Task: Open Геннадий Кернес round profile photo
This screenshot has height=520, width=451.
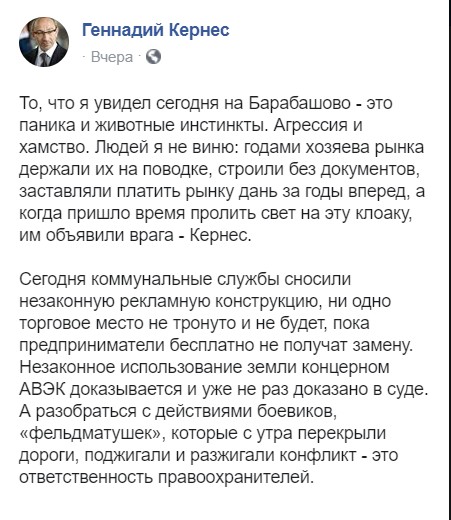Action: pyautogui.click(x=44, y=42)
